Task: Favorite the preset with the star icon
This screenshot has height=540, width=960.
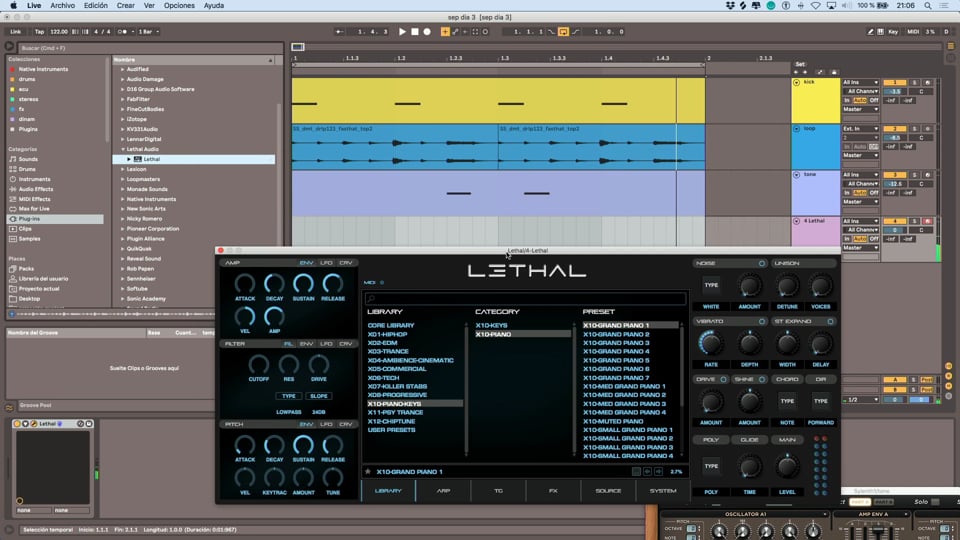Action: pyautogui.click(x=368, y=472)
